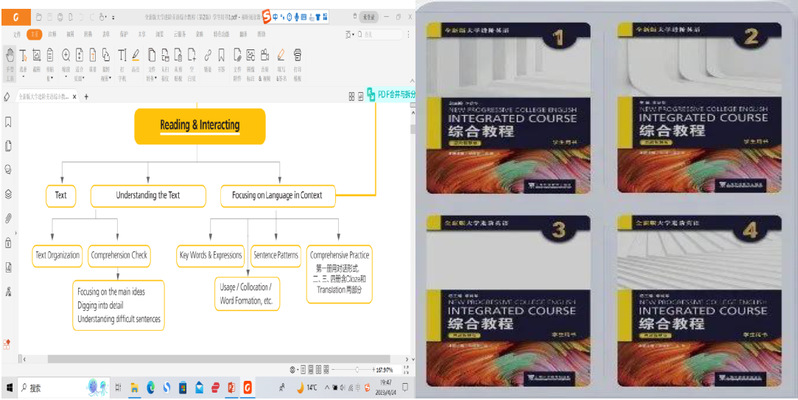Open the Security lock panel in sidebar
The width and height of the screenshot is (798, 400).
(8, 243)
